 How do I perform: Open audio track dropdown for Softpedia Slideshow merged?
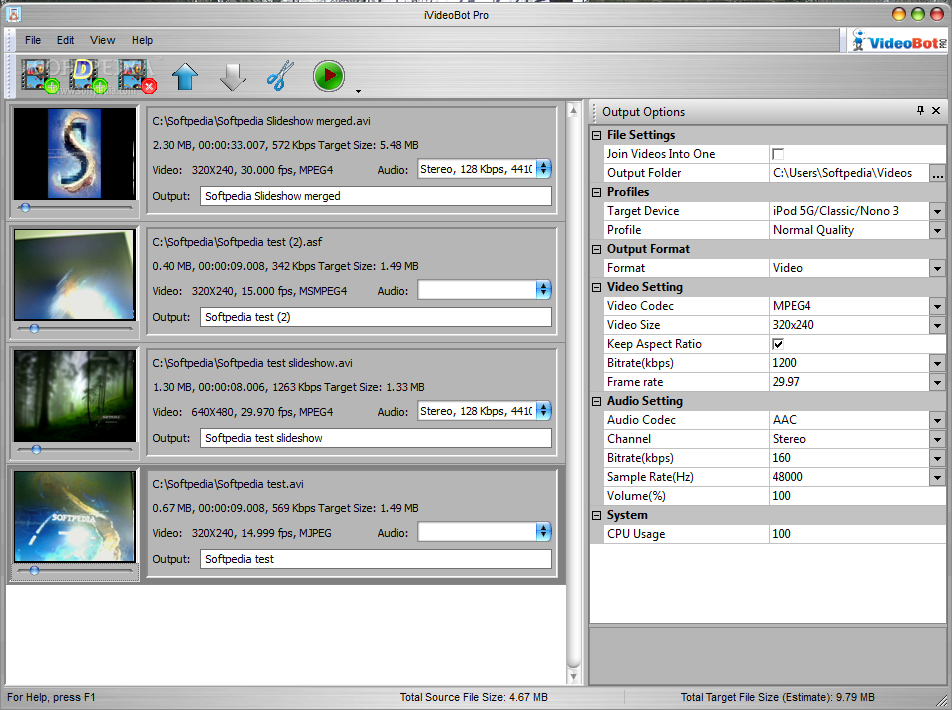(543, 169)
